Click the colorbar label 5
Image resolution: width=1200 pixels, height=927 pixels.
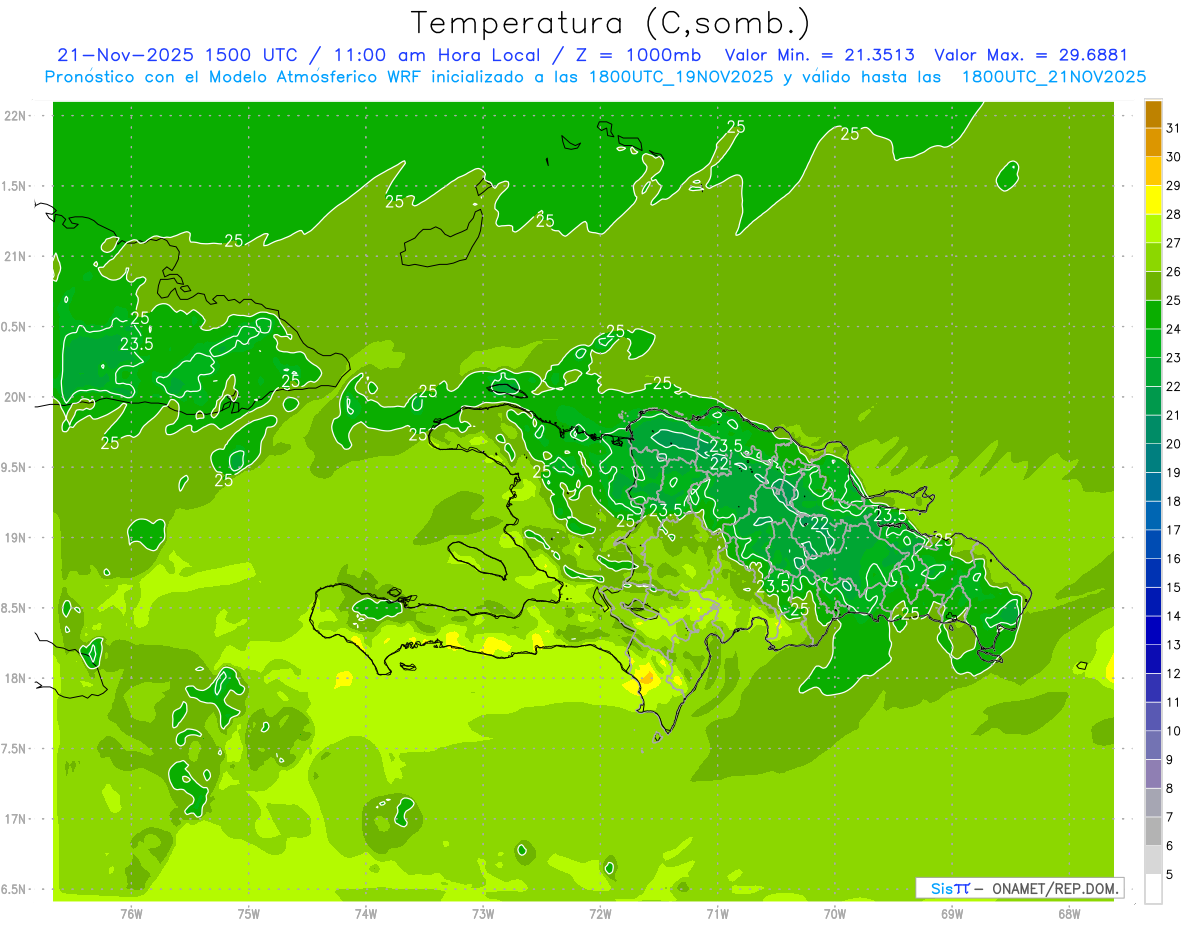(1170, 875)
